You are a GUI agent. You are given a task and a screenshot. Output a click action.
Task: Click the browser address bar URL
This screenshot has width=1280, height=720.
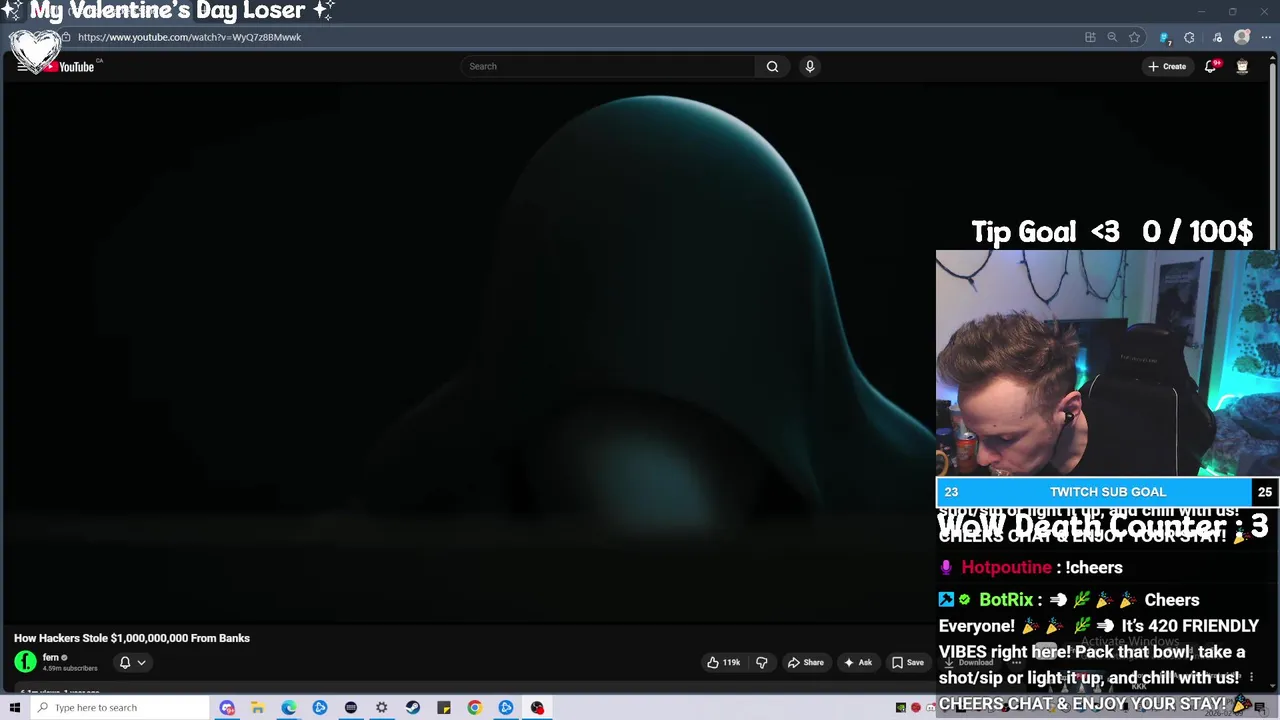189,37
